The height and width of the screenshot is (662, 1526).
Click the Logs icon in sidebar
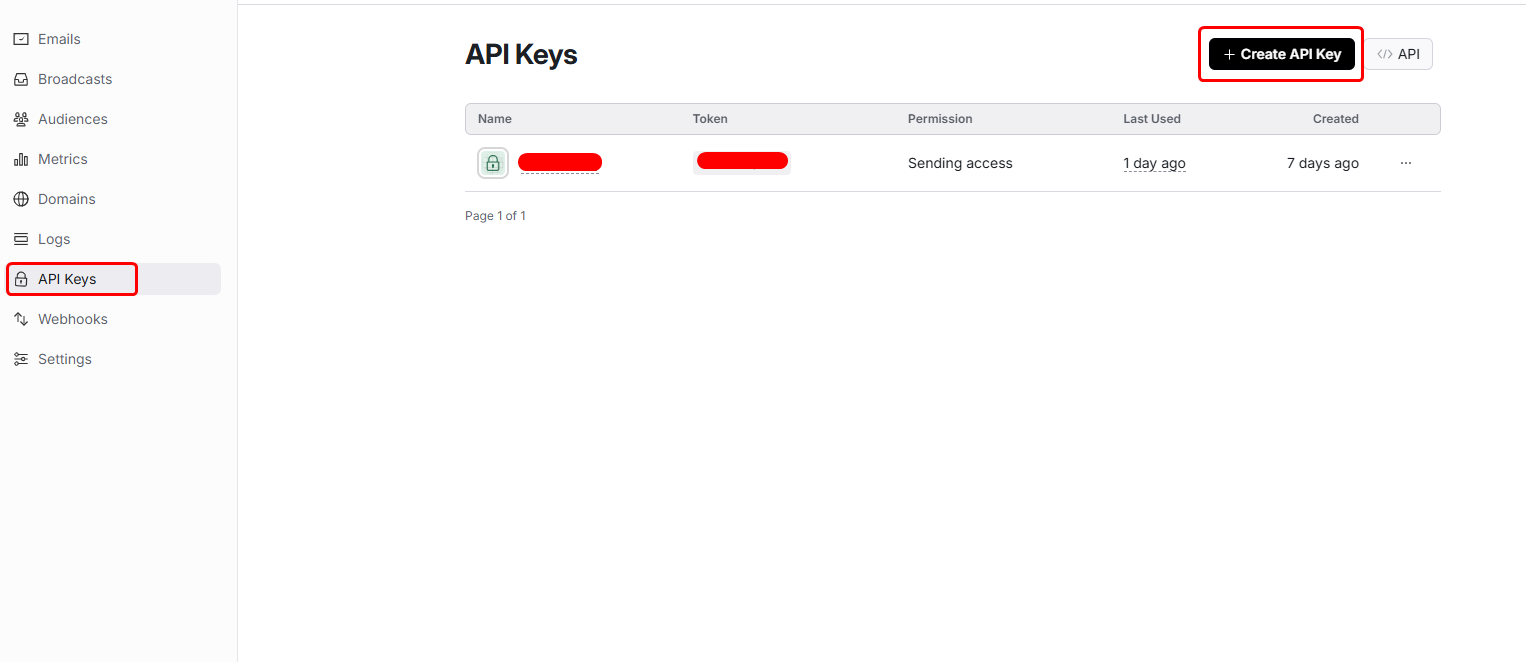[20, 239]
